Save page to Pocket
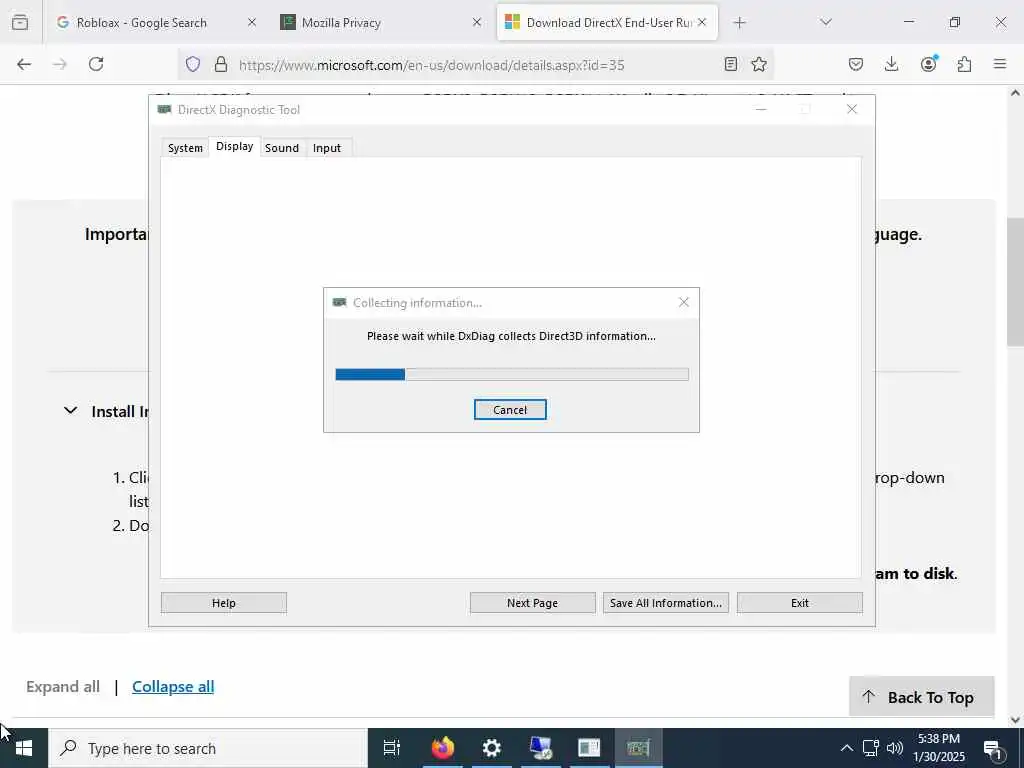The width and height of the screenshot is (1024, 768). [x=856, y=64]
